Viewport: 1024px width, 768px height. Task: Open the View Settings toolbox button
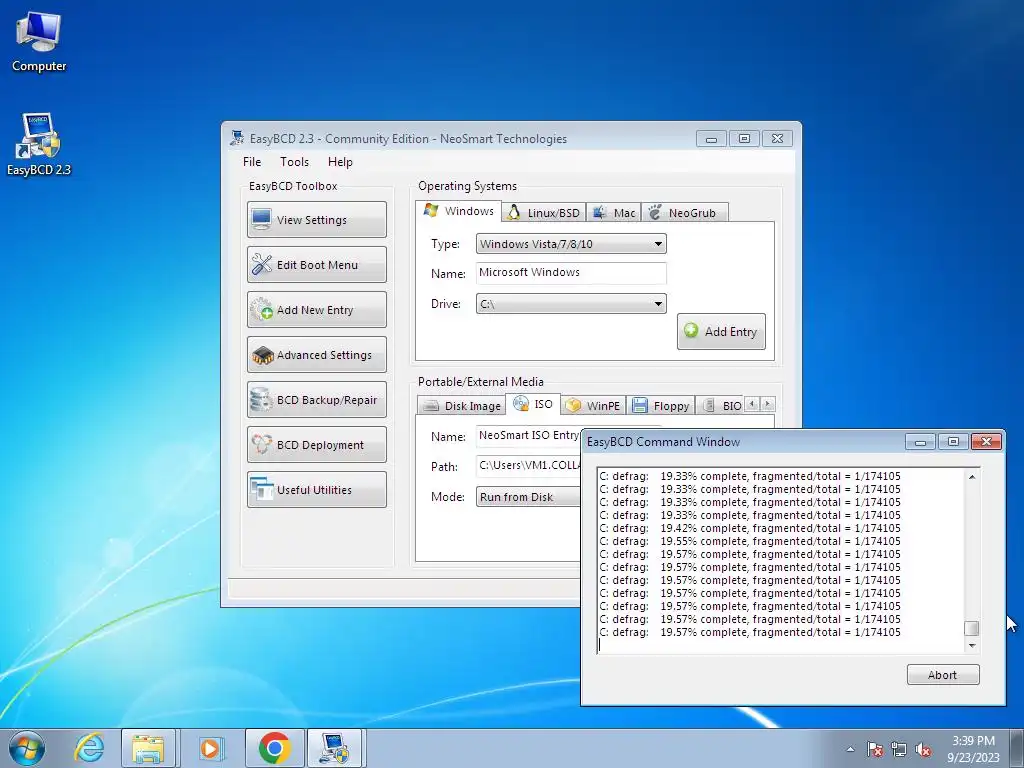pyautogui.click(x=317, y=219)
